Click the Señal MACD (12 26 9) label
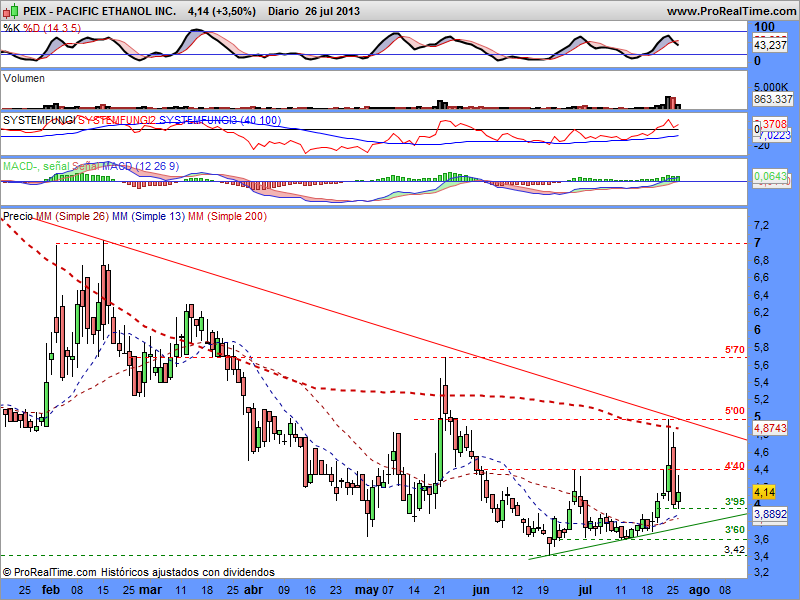This screenshot has height=600, width=800. (x=126, y=166)
